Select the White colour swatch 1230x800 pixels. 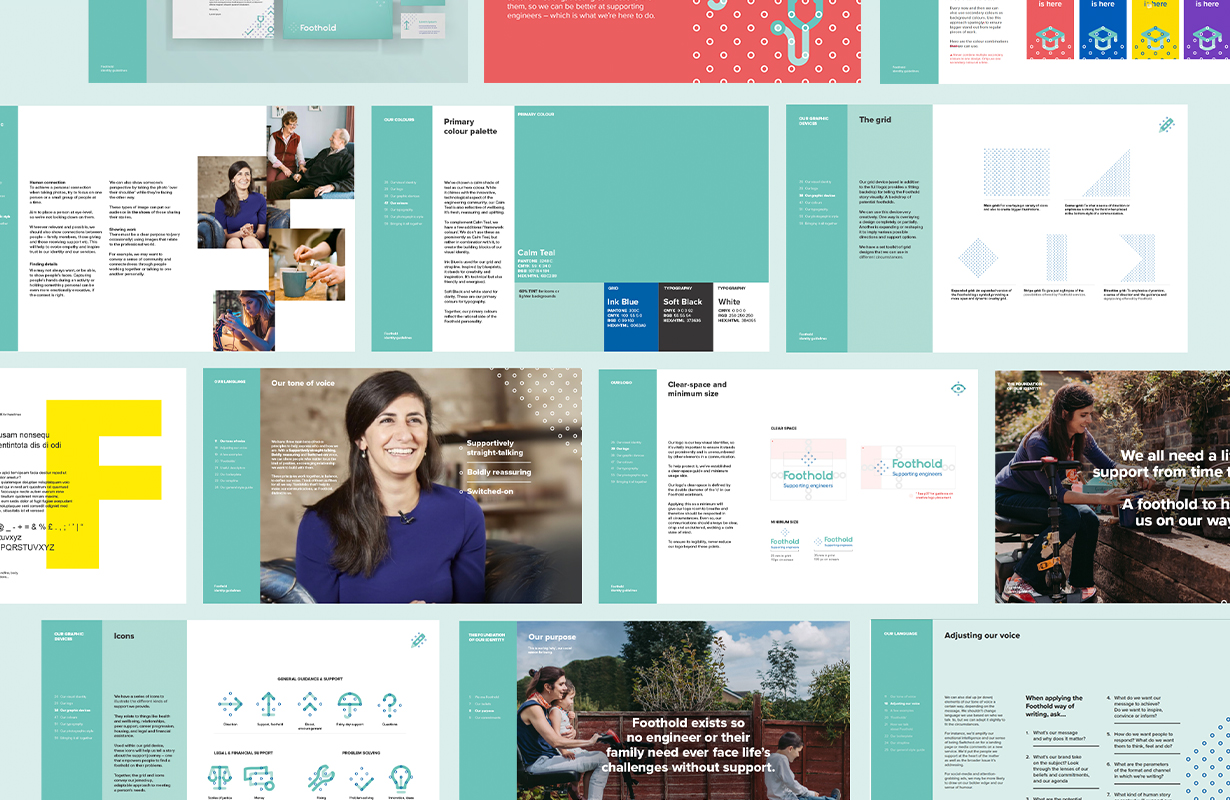point(741,317)
